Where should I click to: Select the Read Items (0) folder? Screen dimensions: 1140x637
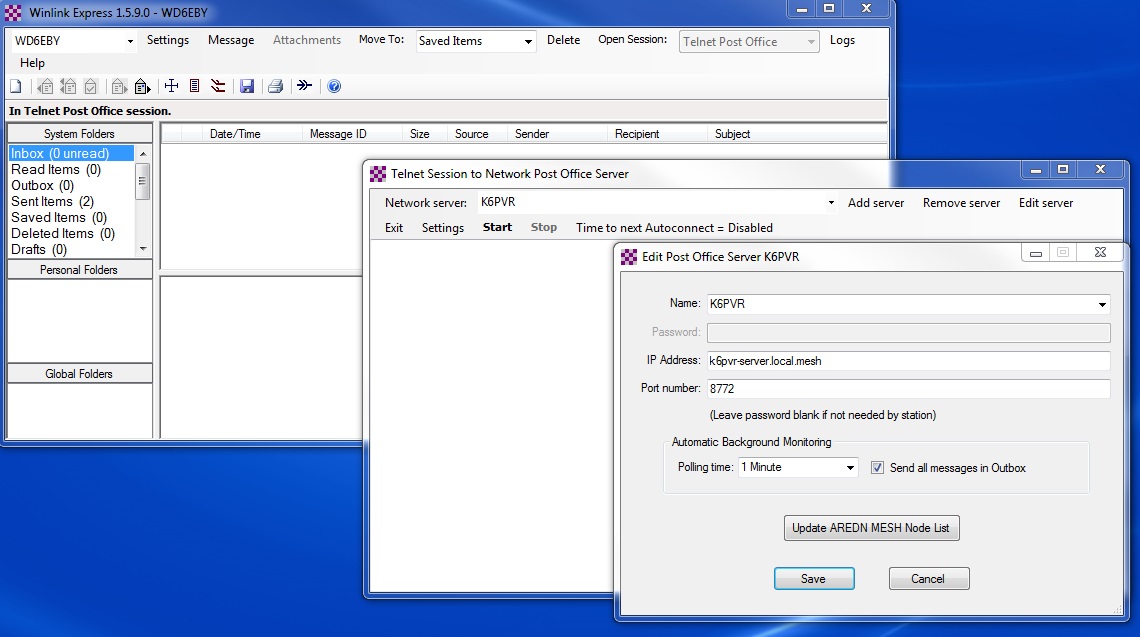pyautogui.click(x=56, y=169)
